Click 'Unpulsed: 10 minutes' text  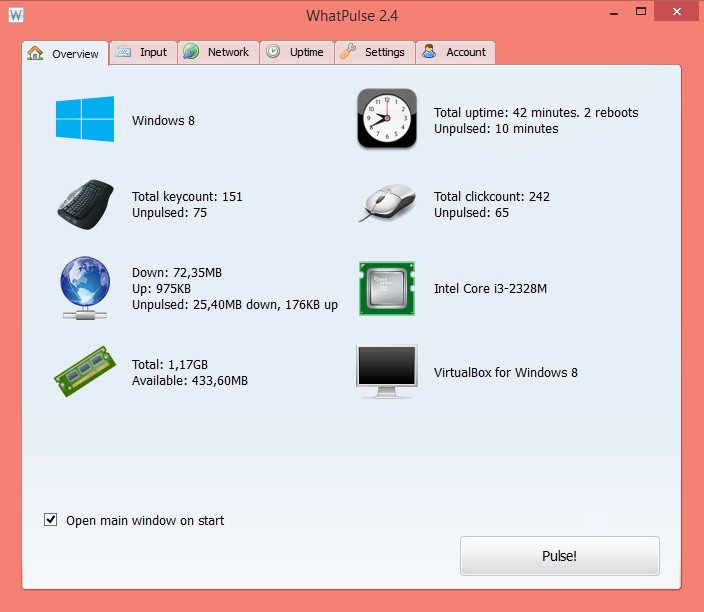point(496,128)
